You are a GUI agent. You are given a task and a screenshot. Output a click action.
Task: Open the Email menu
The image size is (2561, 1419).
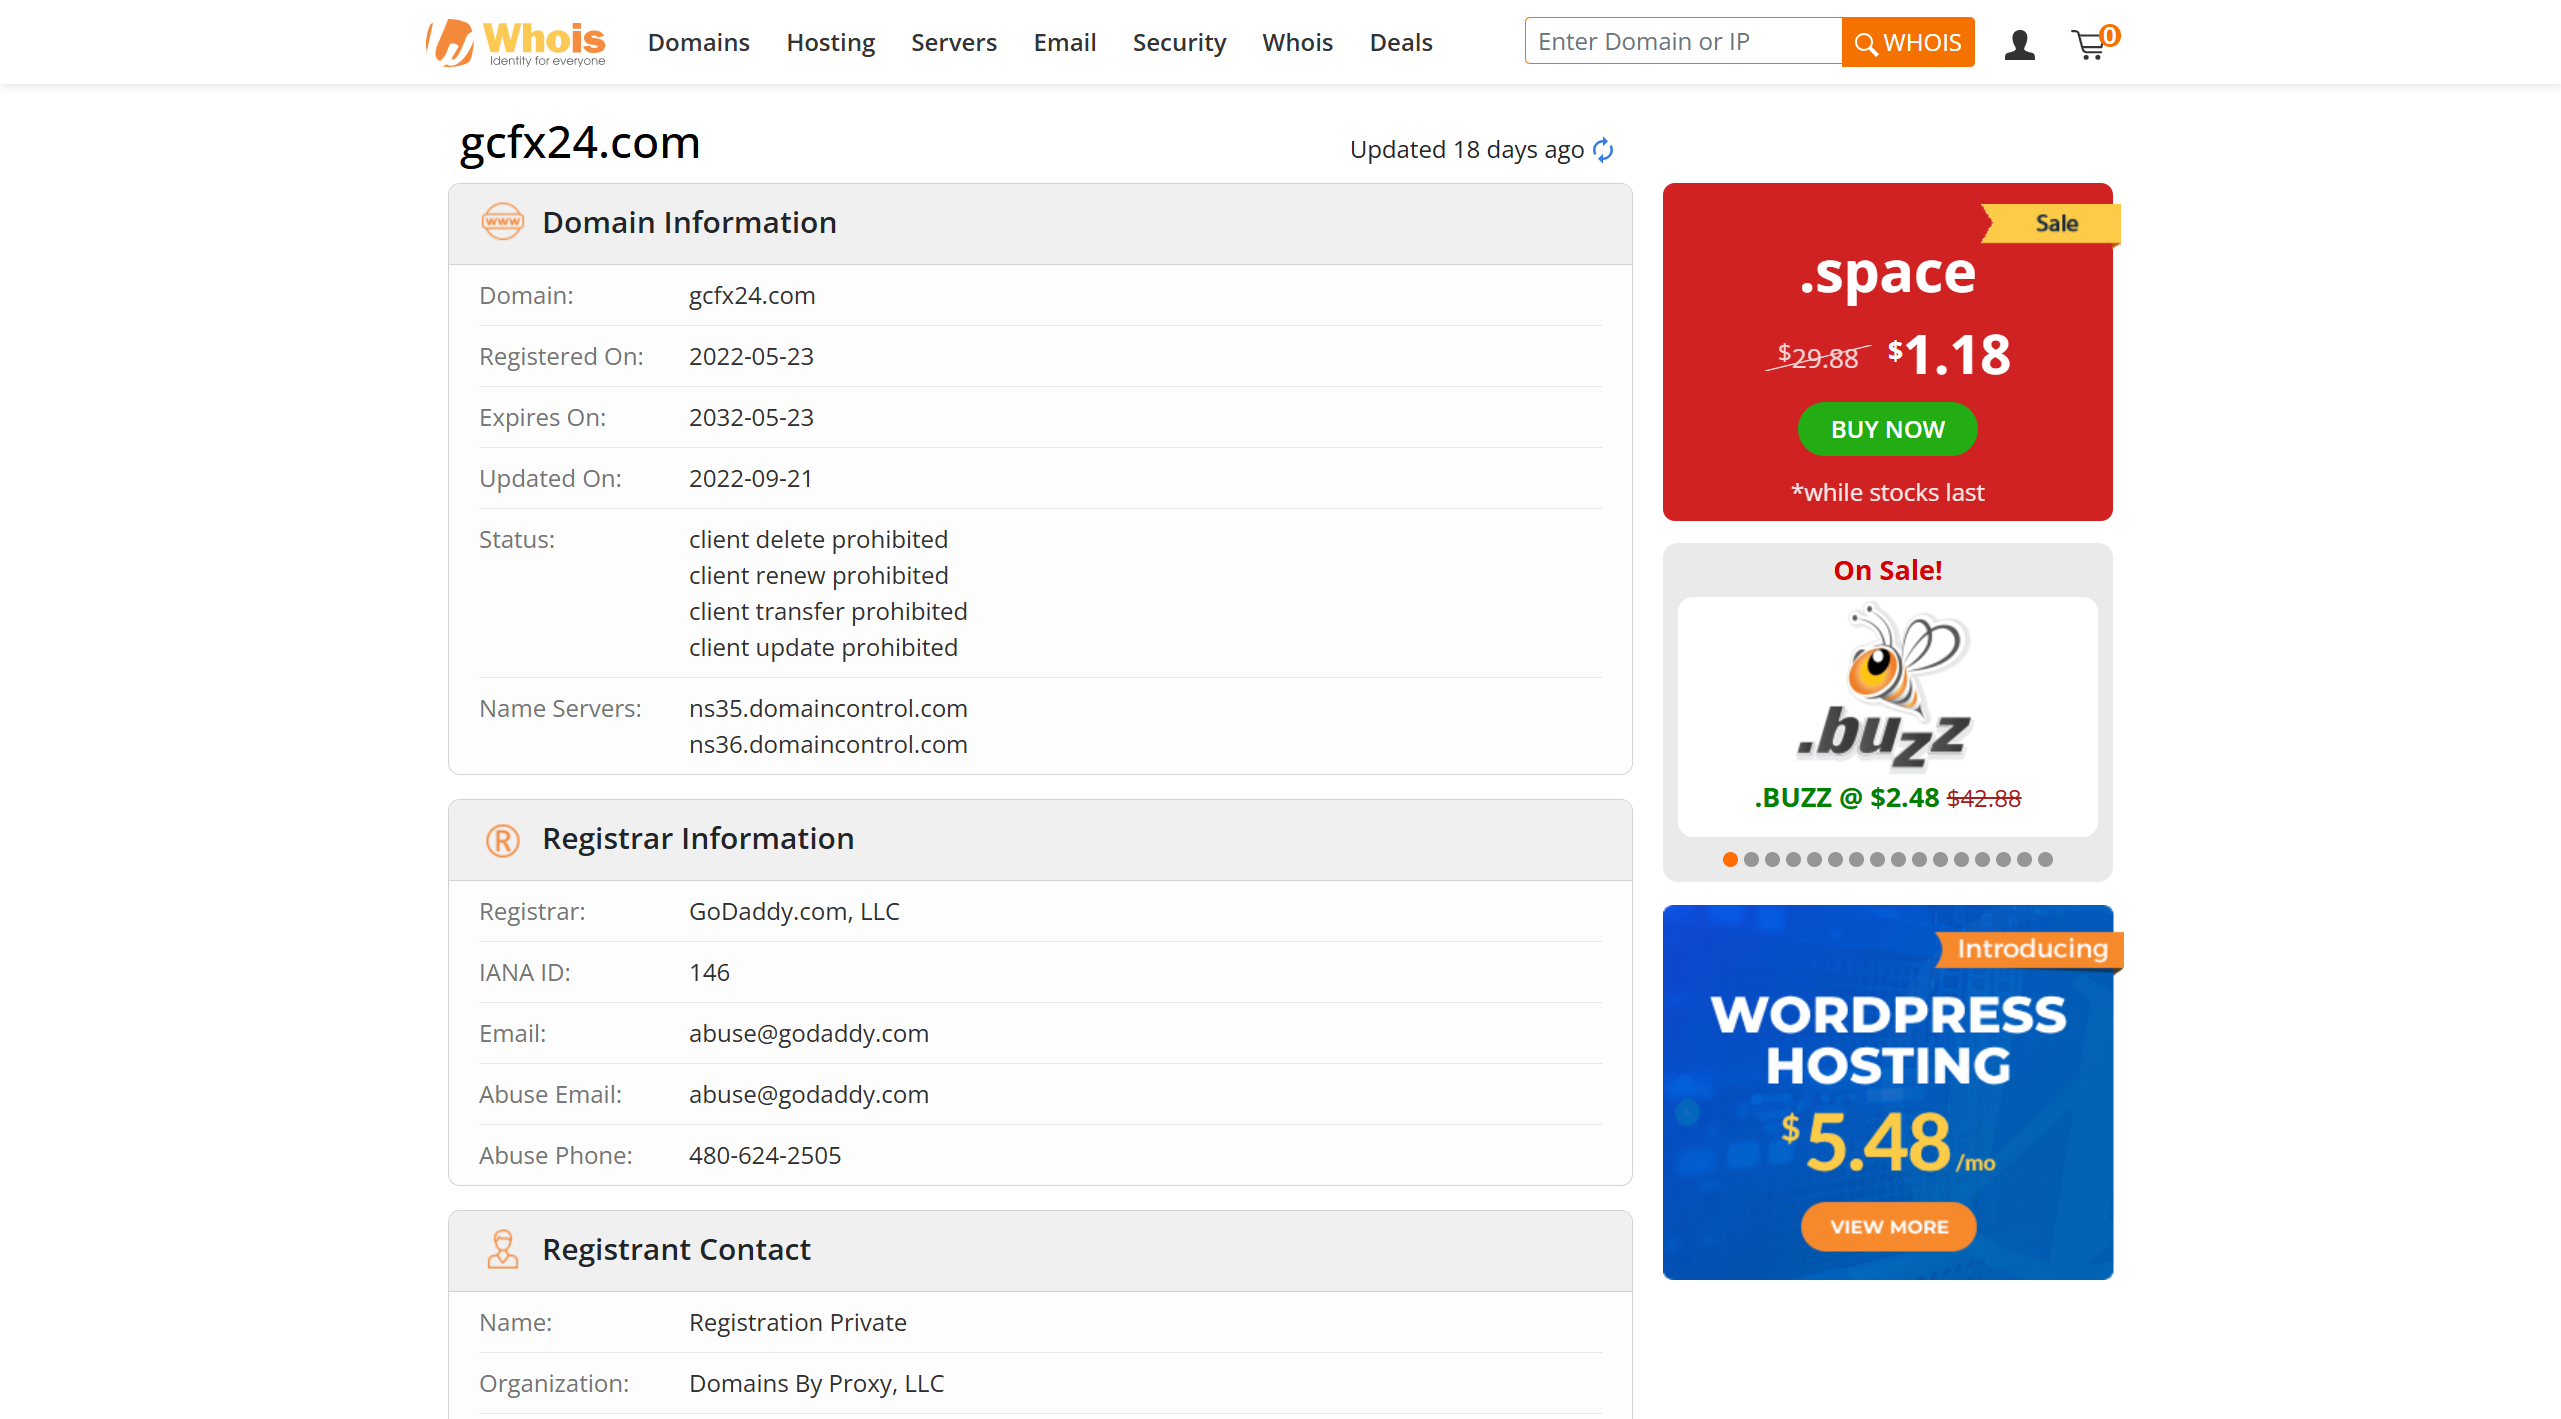1064,42
